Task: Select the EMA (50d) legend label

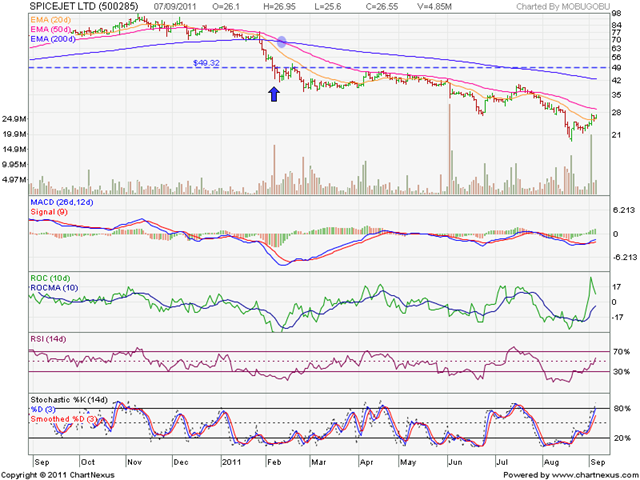Action: click(50, 29)
